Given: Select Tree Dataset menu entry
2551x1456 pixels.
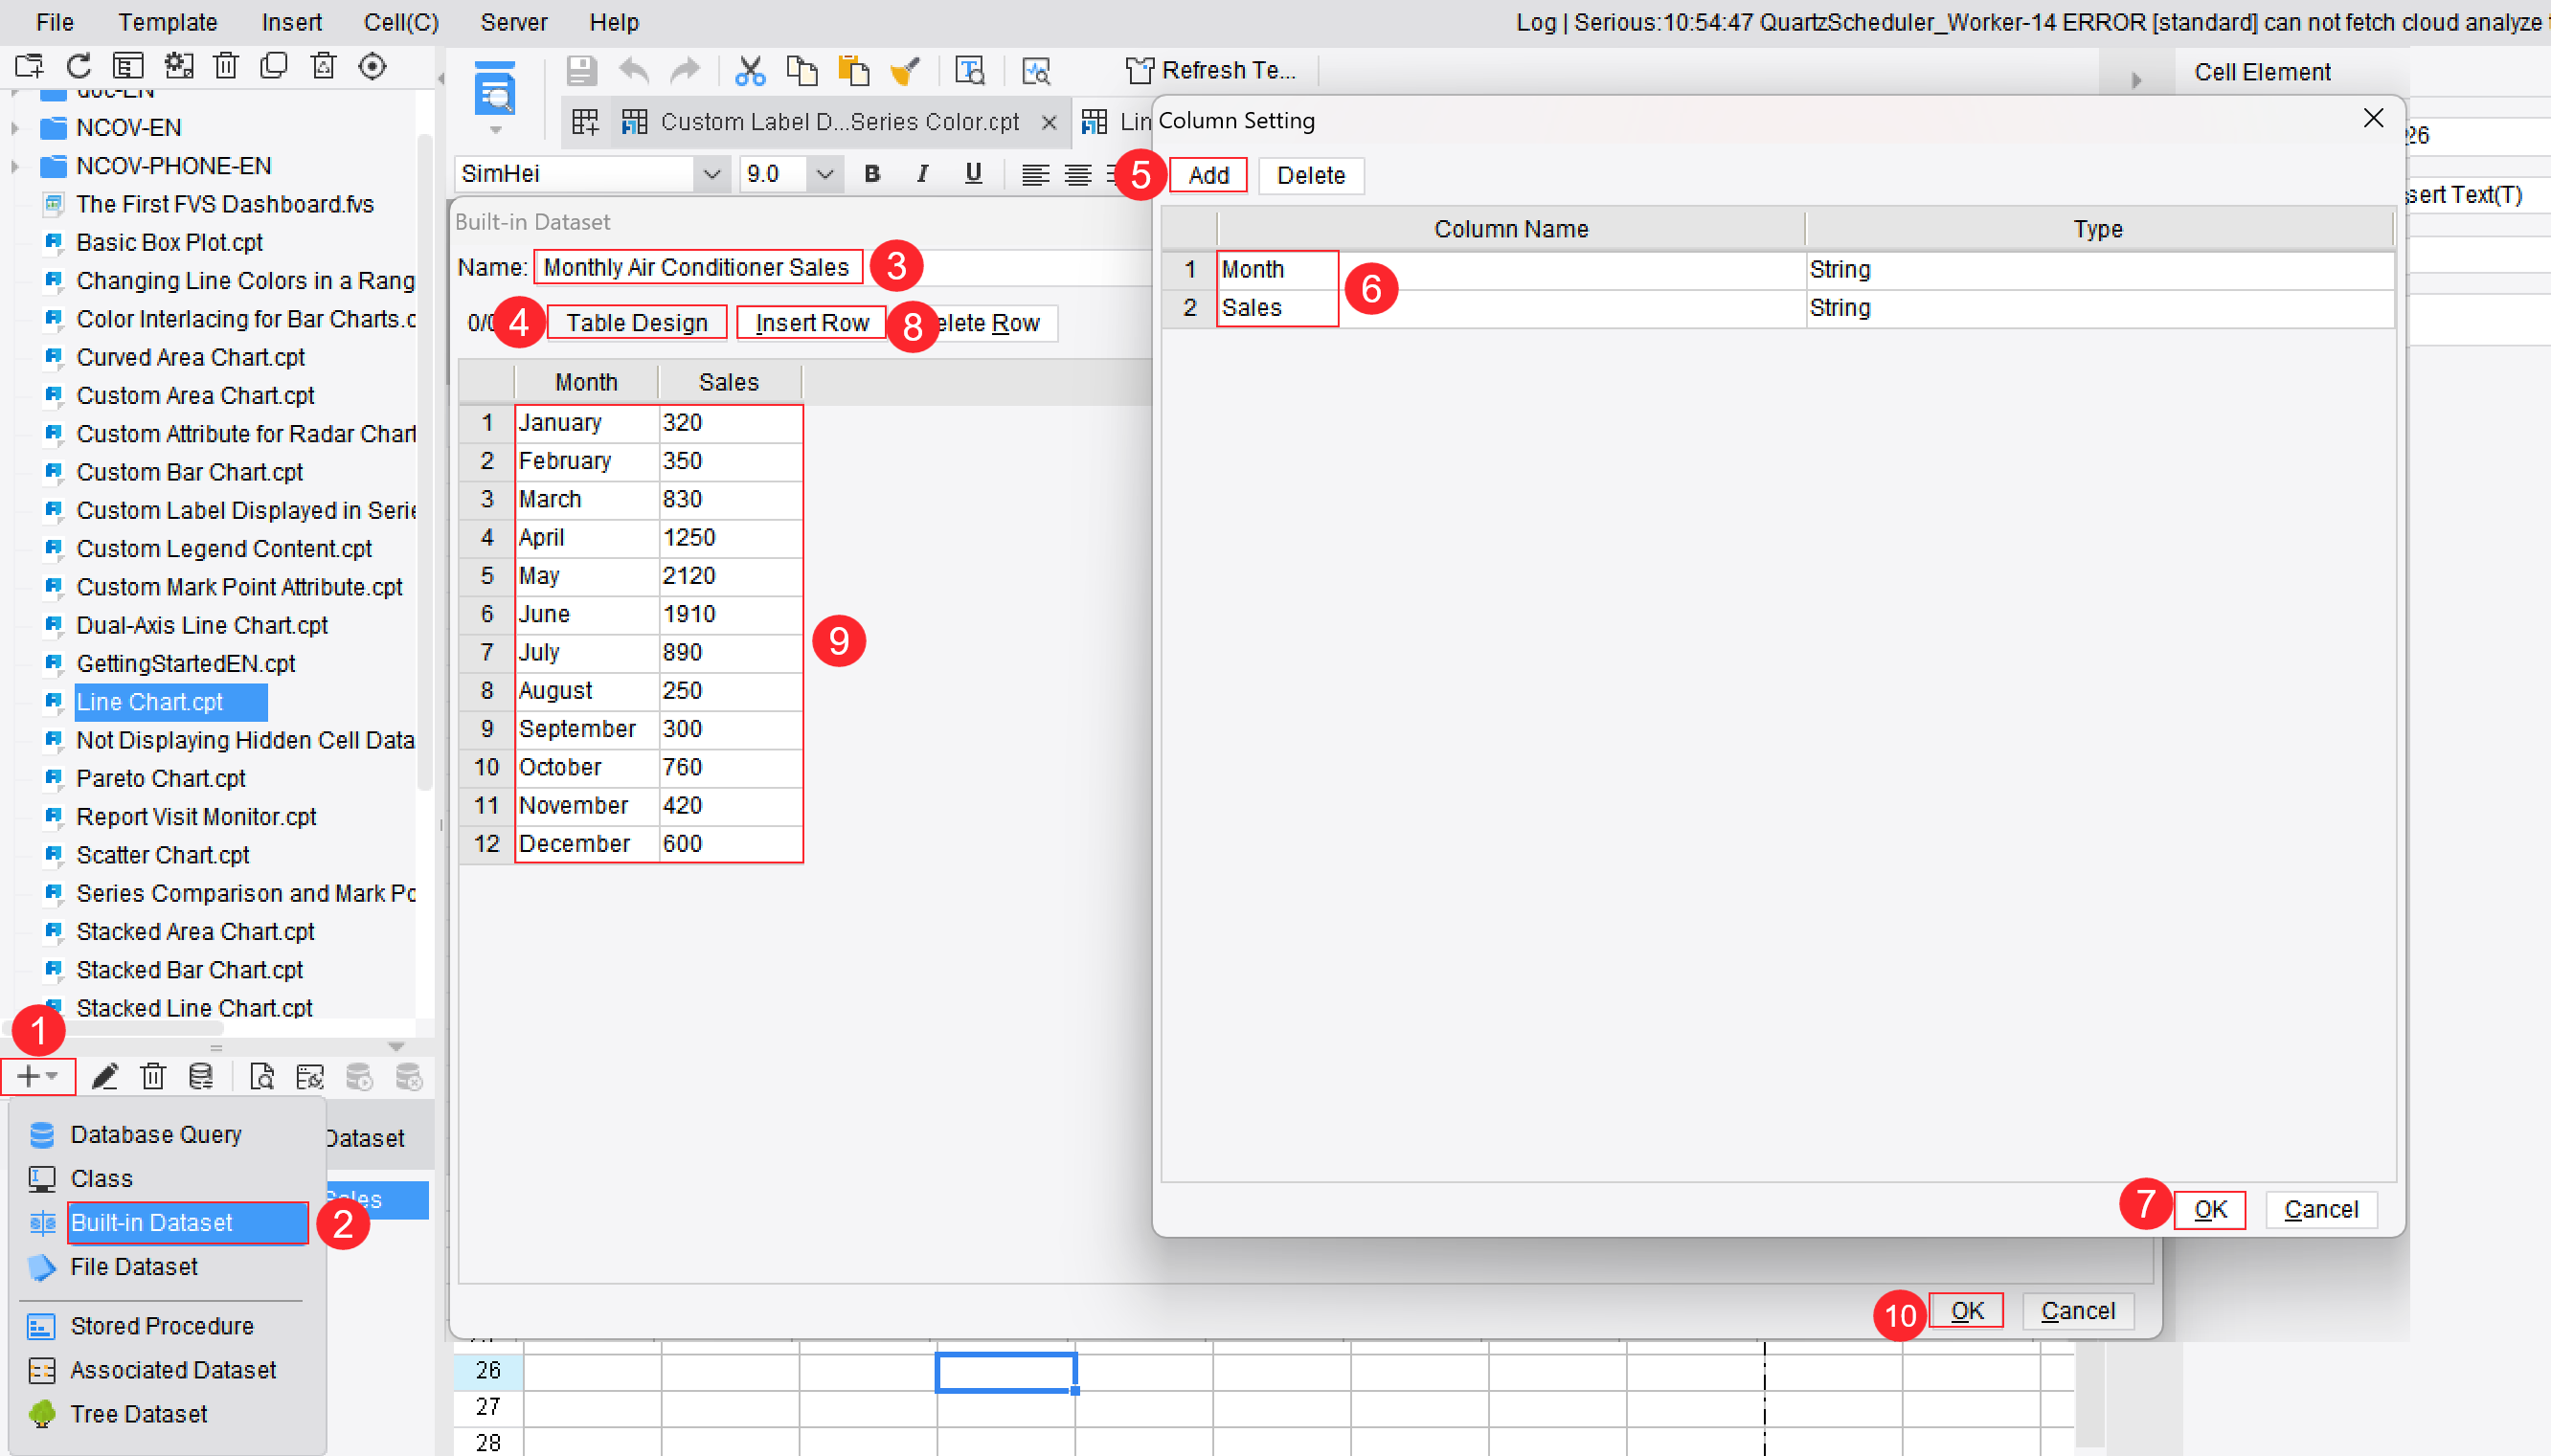Looking at the screenshot, I should coord(166,1413).
